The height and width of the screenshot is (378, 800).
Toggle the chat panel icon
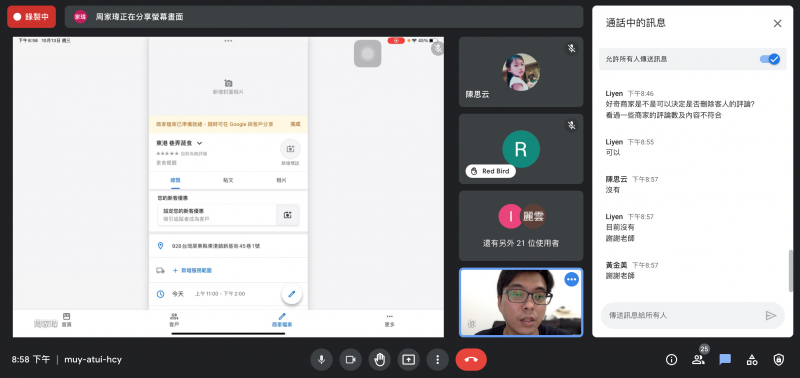click(725, 360)
